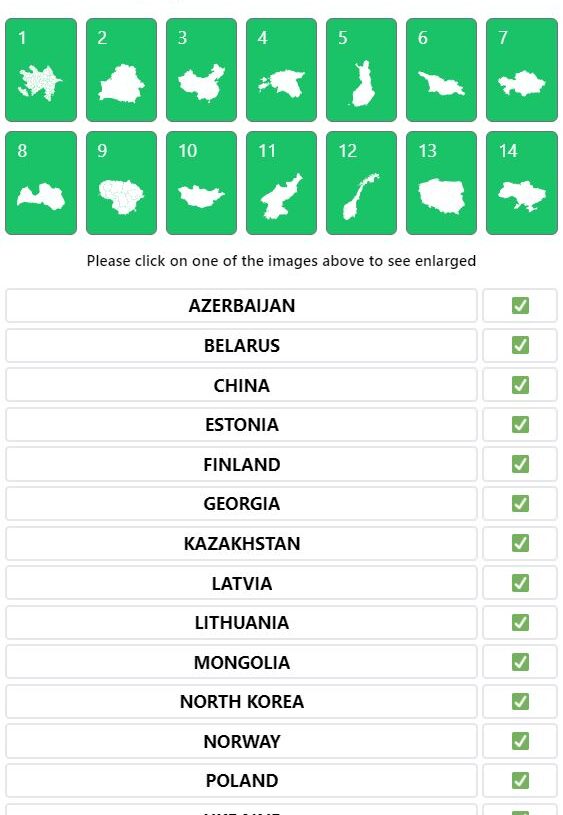This screenshot has width=563, height=815.
Task: Enlarge the Poland shape card number 13
Action: (x=441, y=183)
